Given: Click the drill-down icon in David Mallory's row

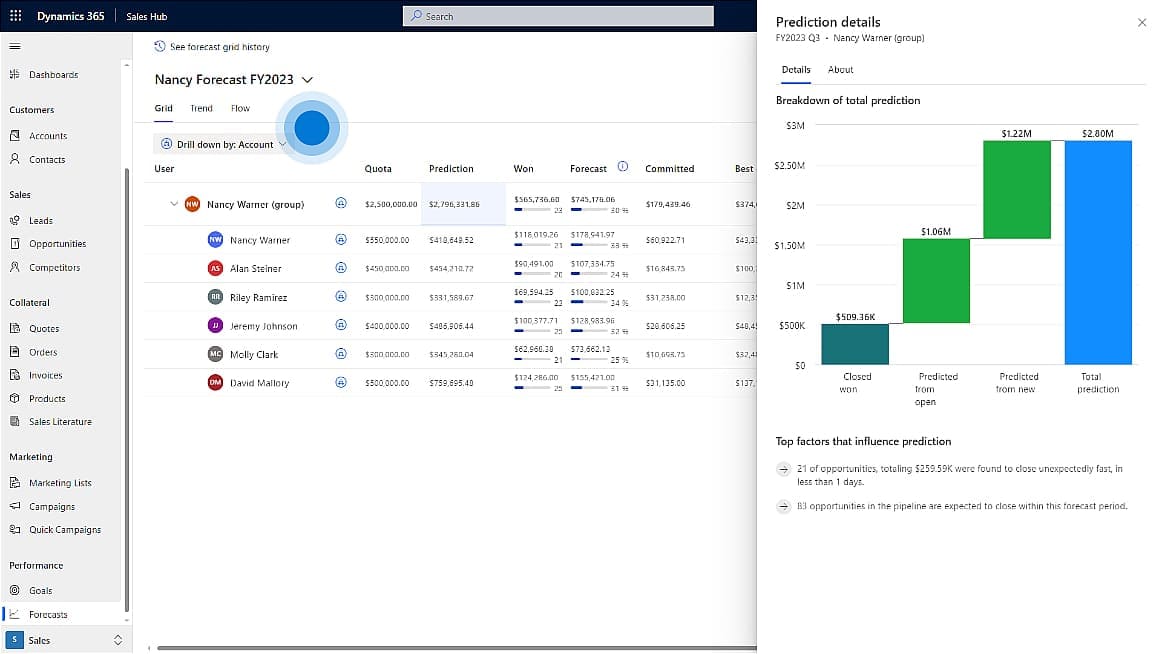Looking at the screenshot, I should pos(341,382).
